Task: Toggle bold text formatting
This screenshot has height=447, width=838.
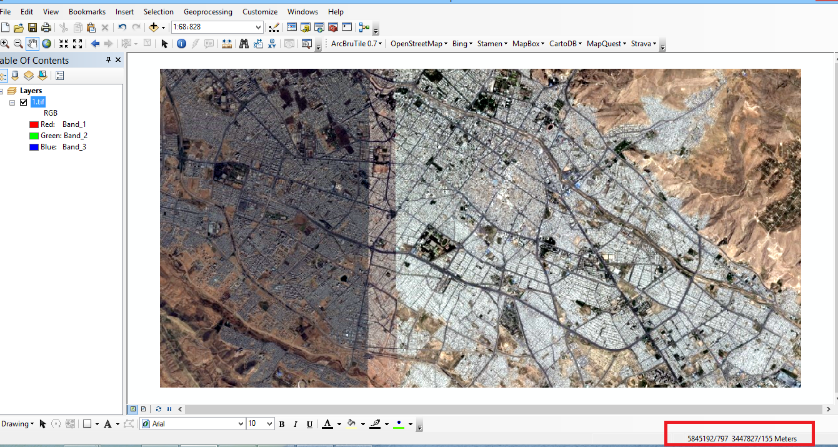Action: [x=282, y=424]
